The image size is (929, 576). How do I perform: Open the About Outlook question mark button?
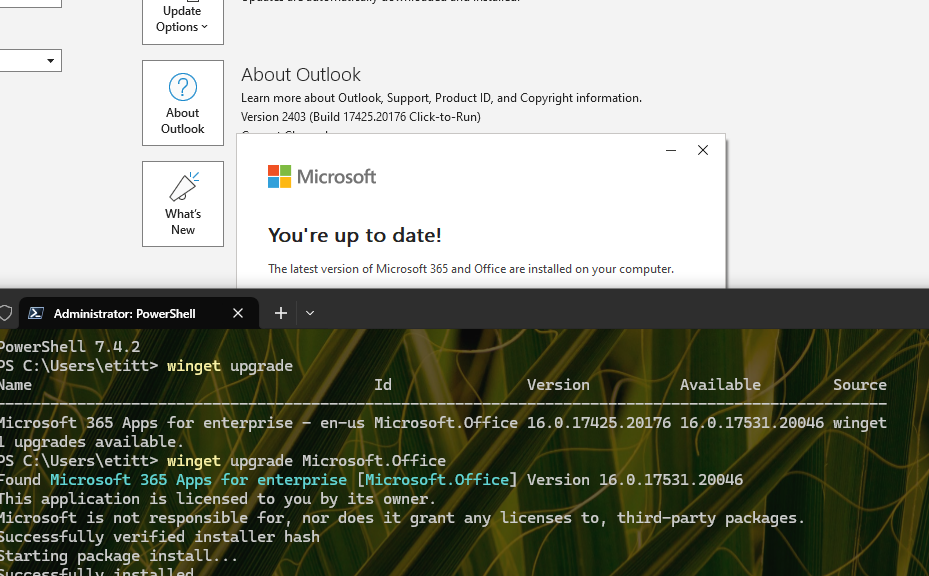tap(182, 103)
